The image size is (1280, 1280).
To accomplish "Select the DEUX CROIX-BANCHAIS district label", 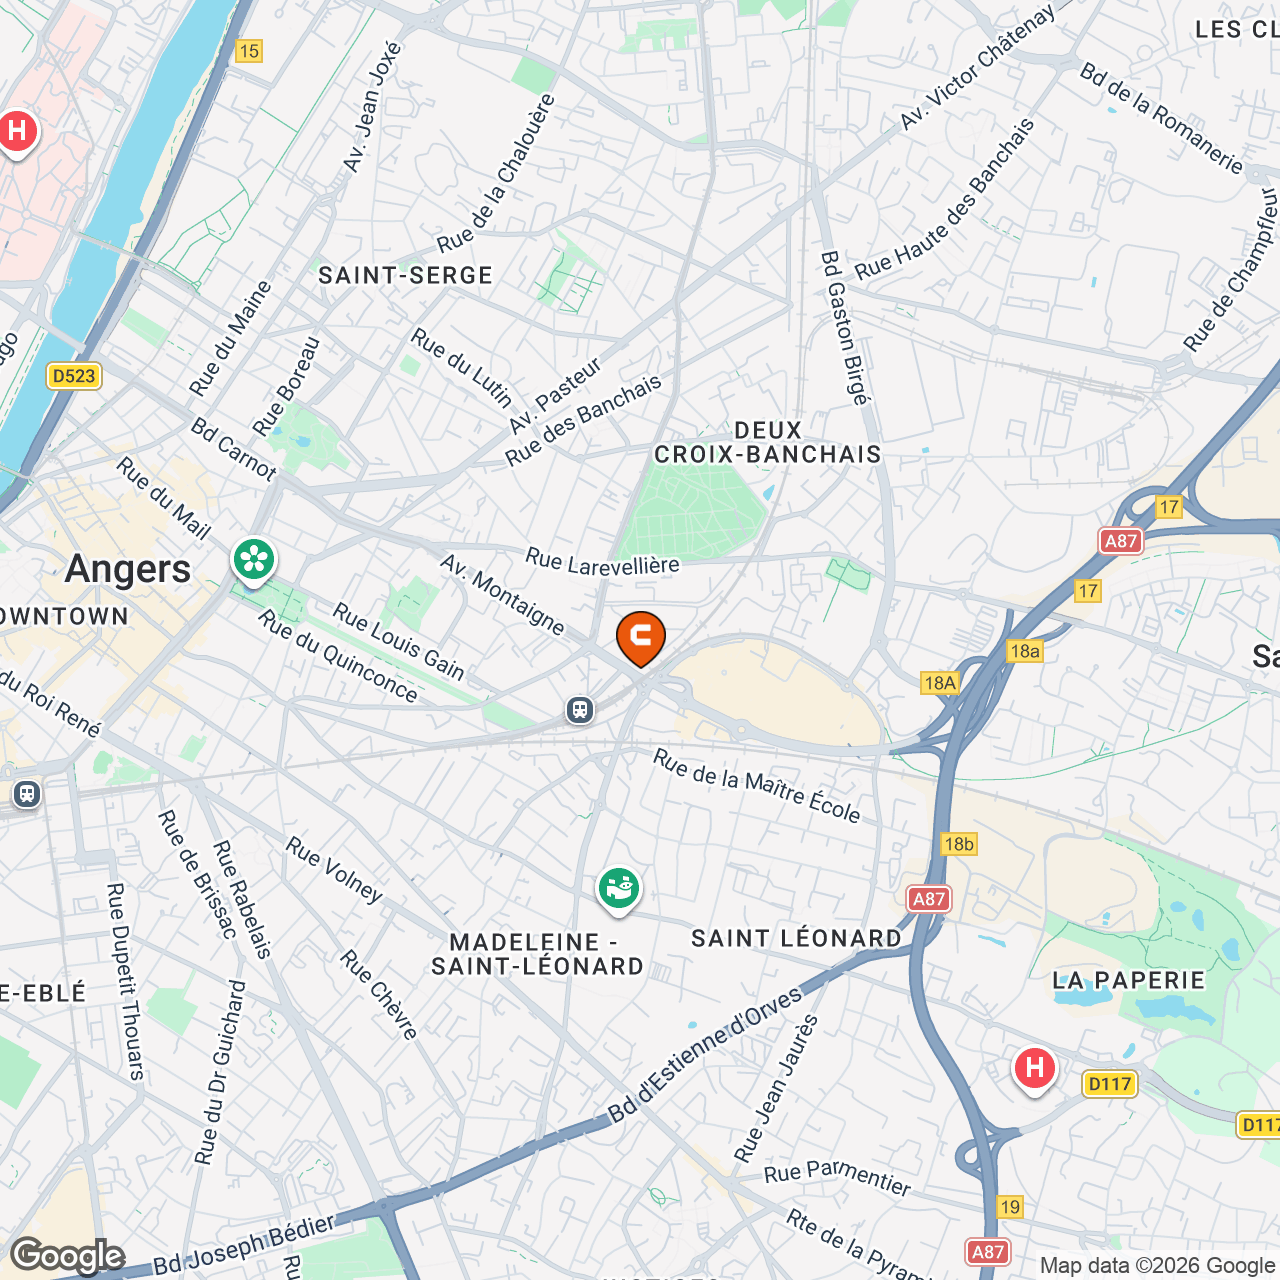I will click(x=768, y=442).
